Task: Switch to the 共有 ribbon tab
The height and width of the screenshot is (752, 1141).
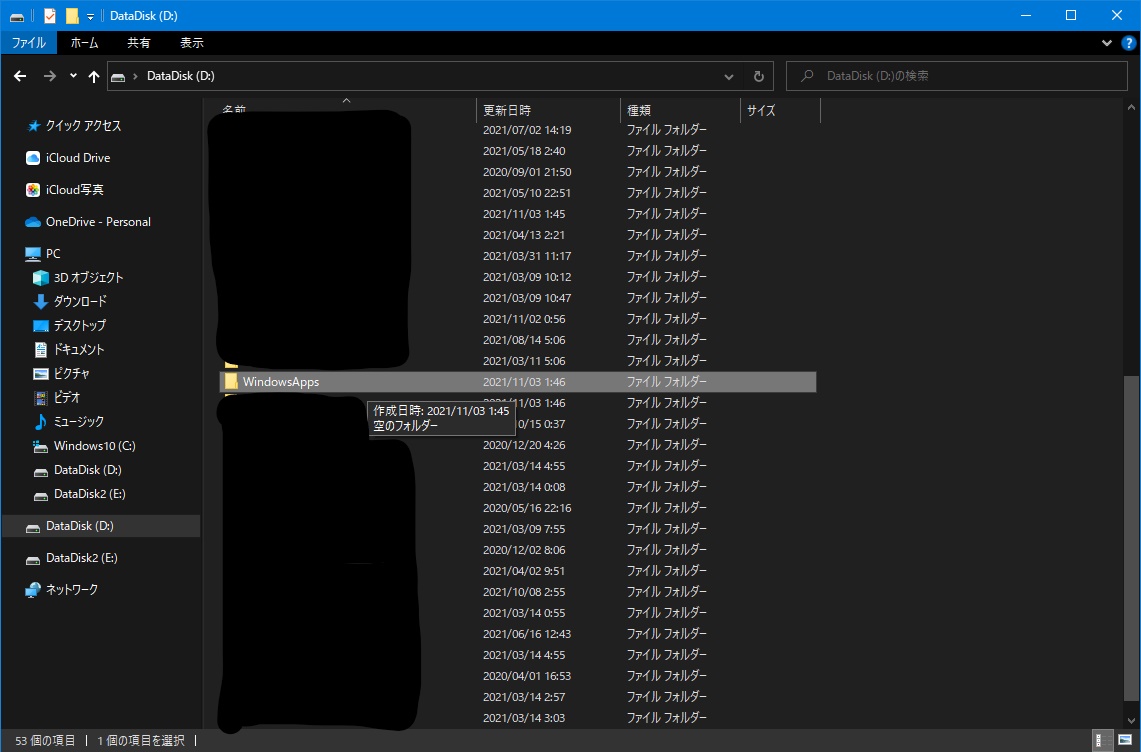Action: (x=138, y=43)
